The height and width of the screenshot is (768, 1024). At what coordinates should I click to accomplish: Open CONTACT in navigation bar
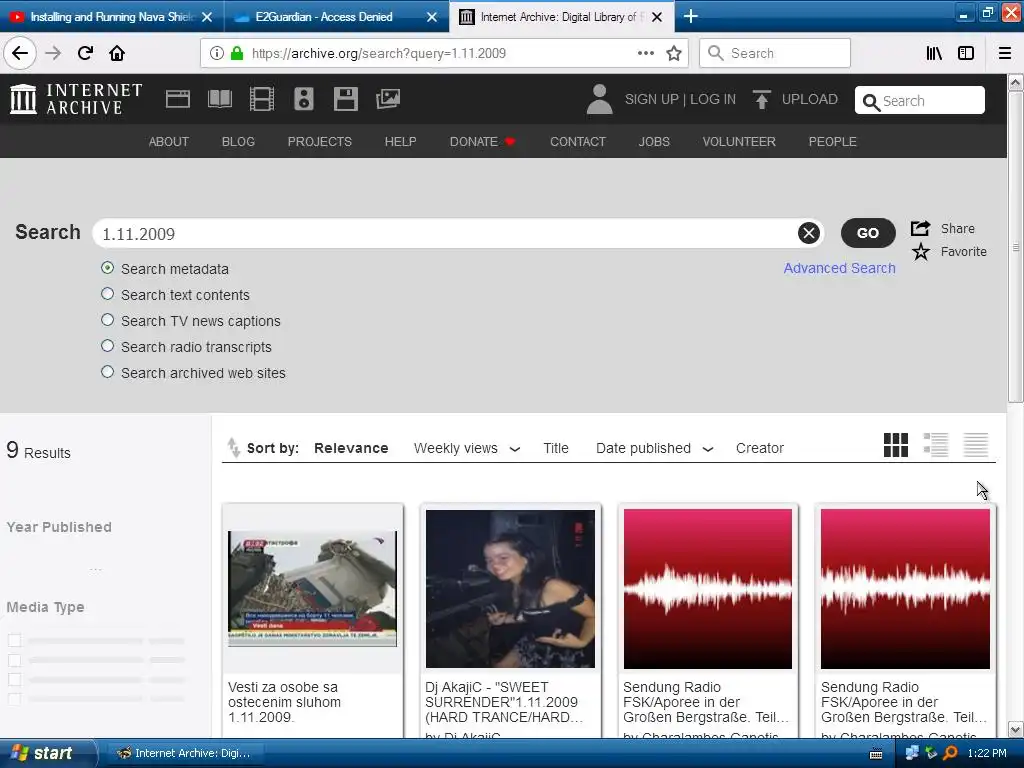coord(578,142)
